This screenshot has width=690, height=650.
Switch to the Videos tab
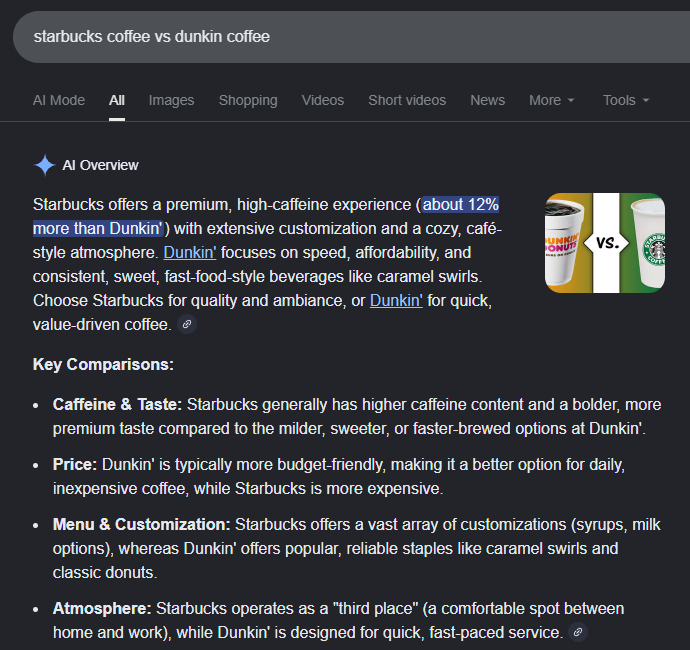(x=322, y=100)
